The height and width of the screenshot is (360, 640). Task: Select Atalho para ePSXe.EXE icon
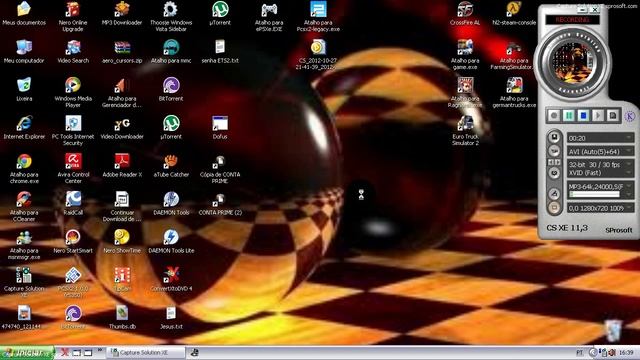pyautogui.click(x=269, y=17)
